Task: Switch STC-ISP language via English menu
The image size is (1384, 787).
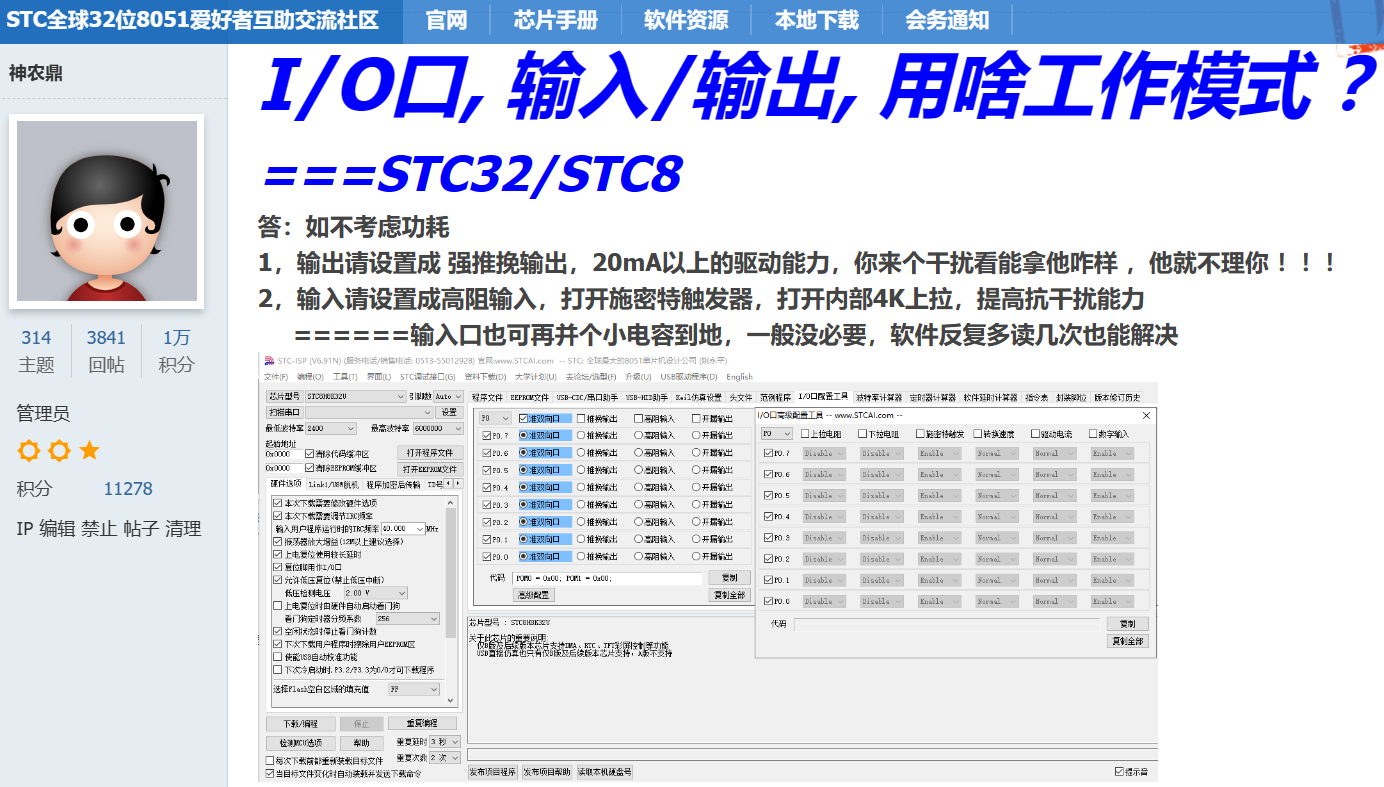Action: [739, 377]
